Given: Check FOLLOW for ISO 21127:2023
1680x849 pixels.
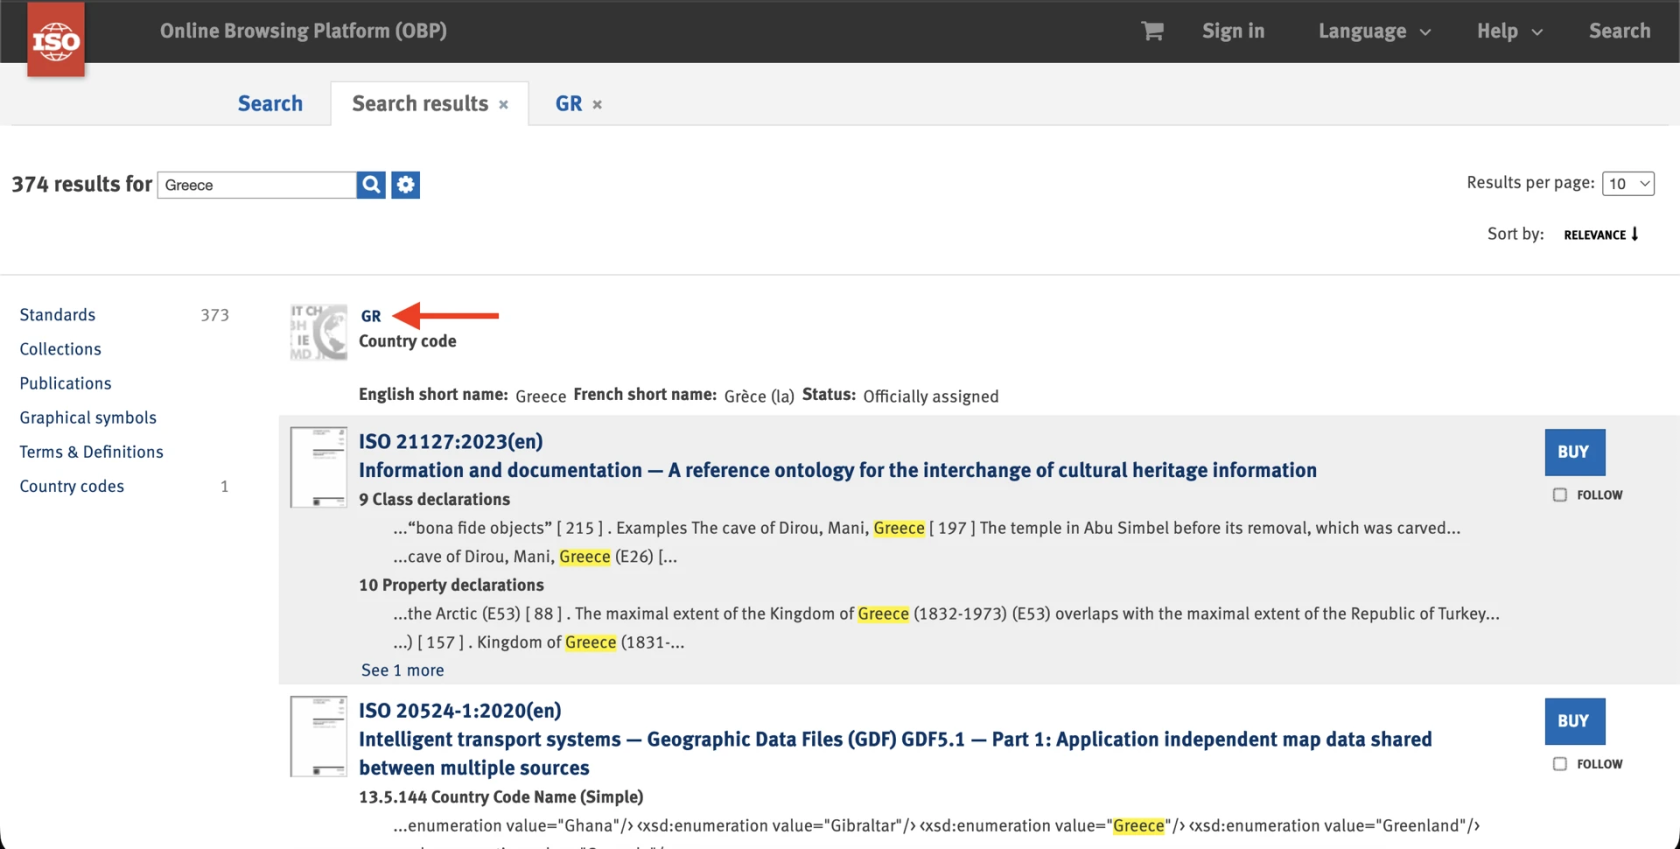Looking at the screenshot, I should [1560, 495].
